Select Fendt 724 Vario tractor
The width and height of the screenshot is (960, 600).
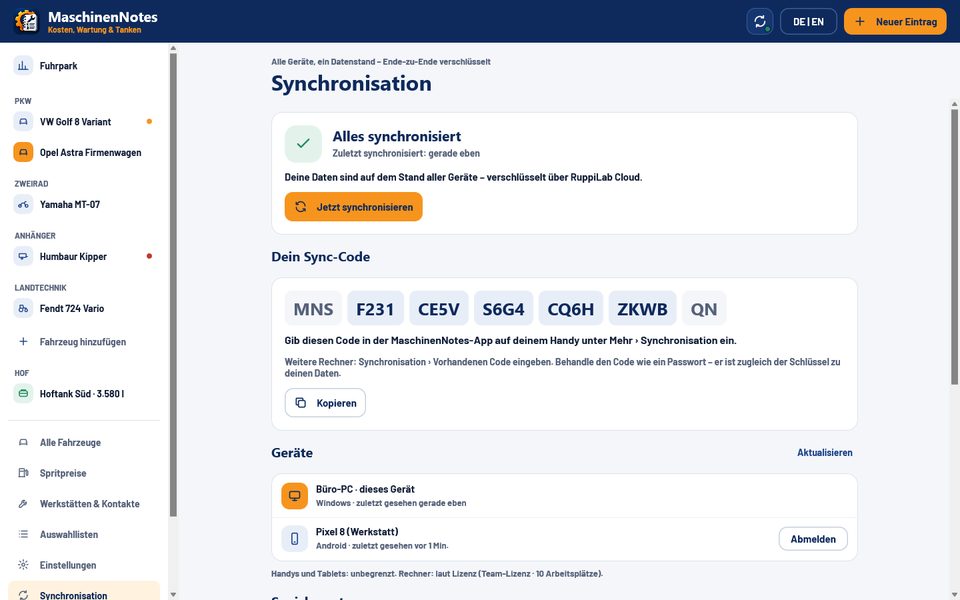84,309
